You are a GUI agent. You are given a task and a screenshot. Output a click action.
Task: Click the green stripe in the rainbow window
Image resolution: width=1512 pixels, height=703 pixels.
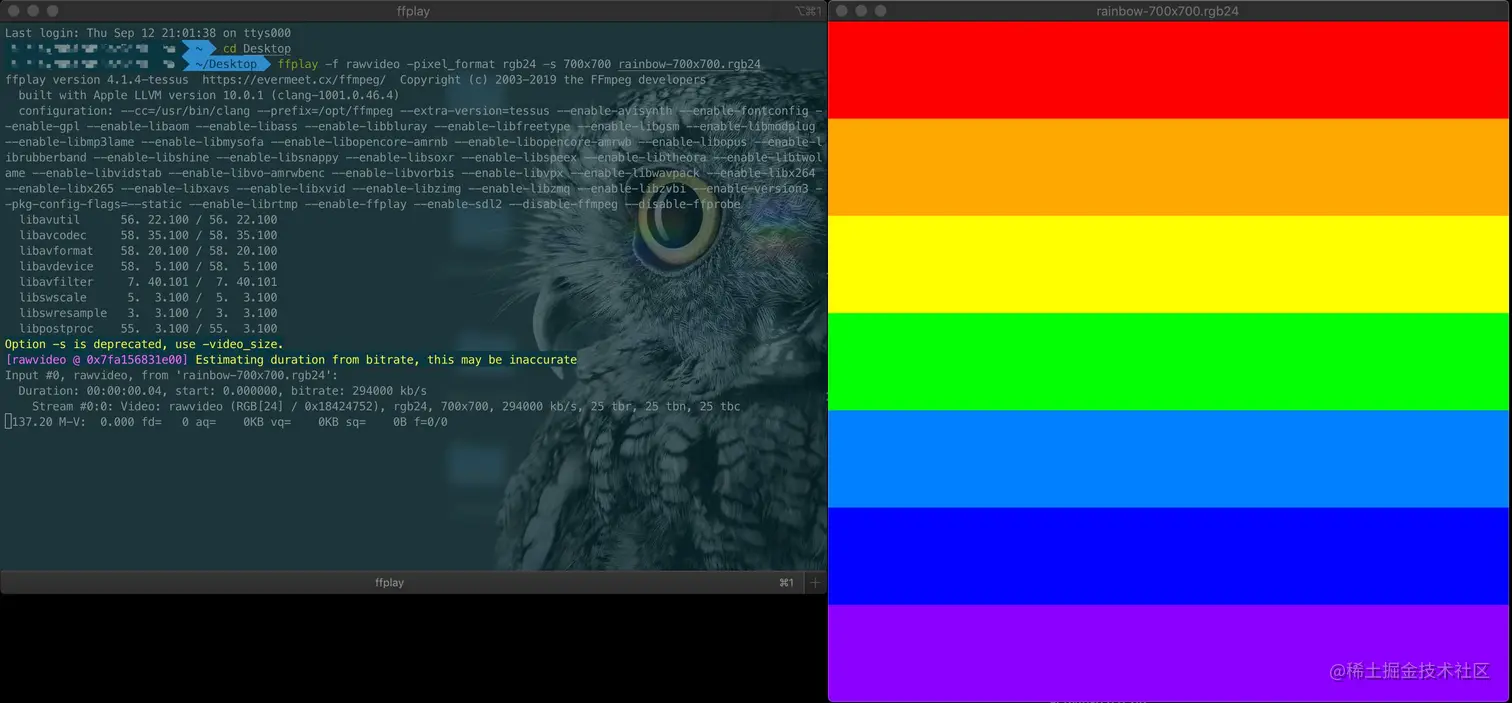[x=1170, y=360]
